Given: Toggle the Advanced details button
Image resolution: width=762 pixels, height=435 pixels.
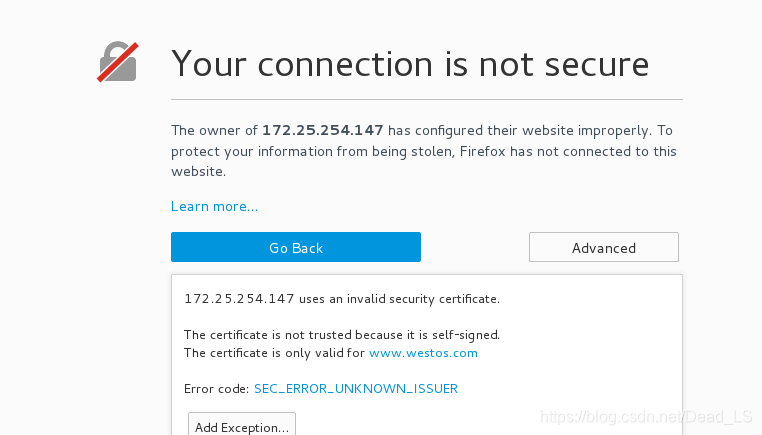Looking at the screenshot, I should click(x=604, y=247).
